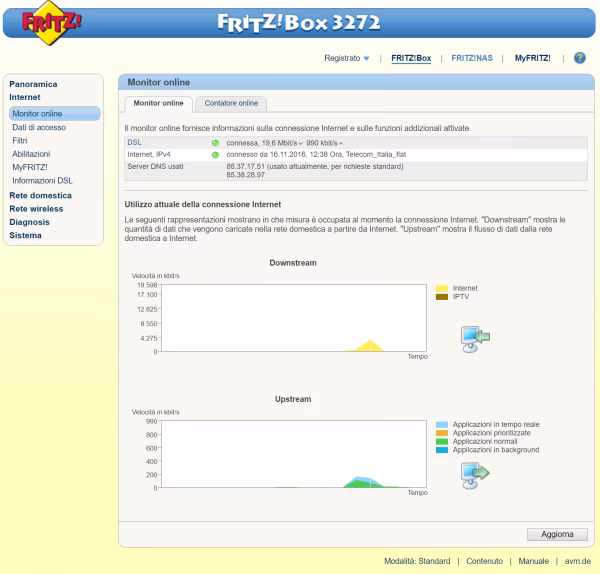Click the Applicazioni in tempo reale swatch

[x=442, y=425]
